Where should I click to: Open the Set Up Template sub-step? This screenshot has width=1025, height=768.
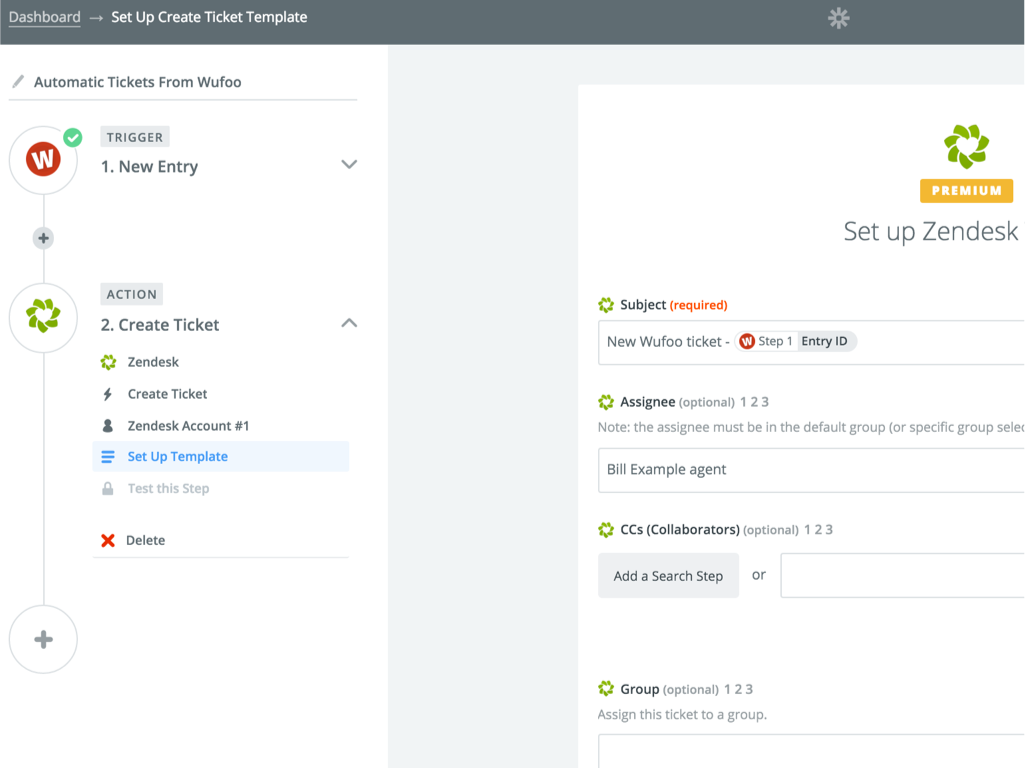[177, 457]
